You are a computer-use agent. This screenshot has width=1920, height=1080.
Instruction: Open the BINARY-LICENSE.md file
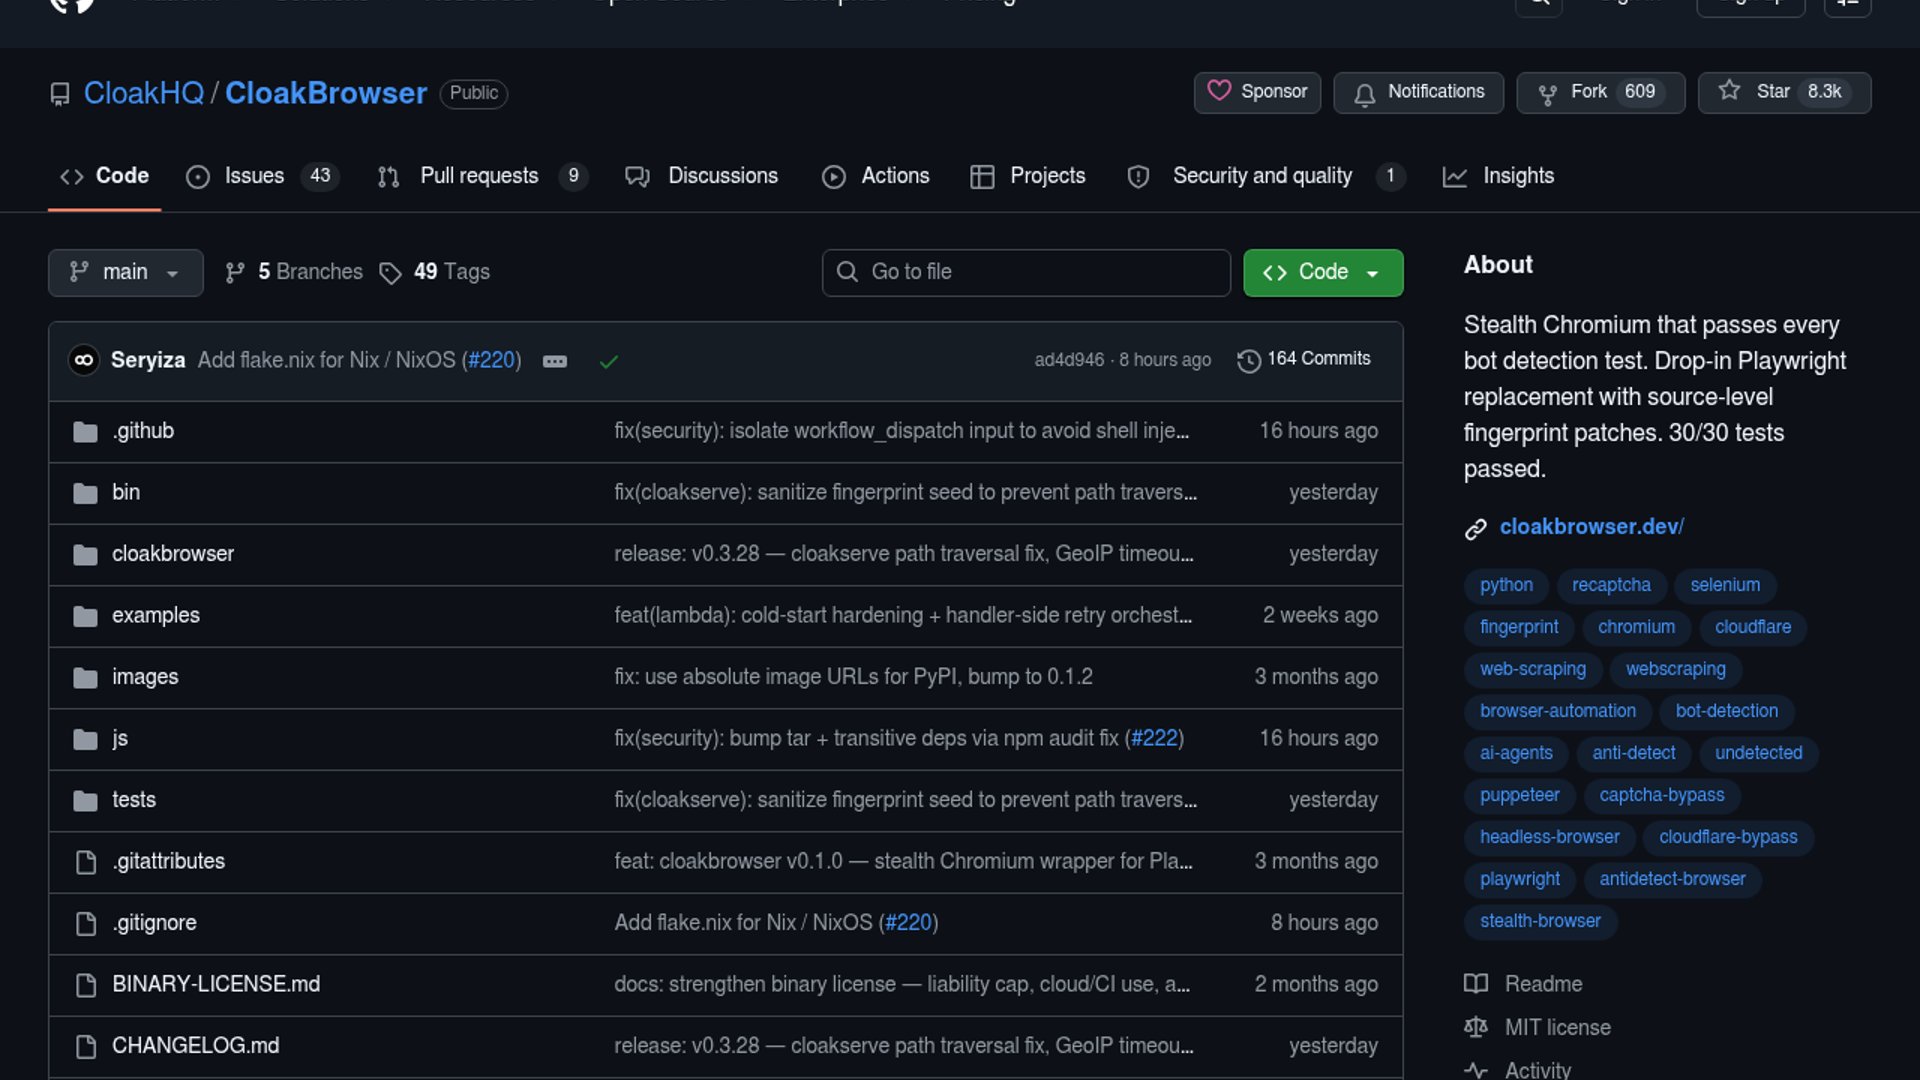216,985
